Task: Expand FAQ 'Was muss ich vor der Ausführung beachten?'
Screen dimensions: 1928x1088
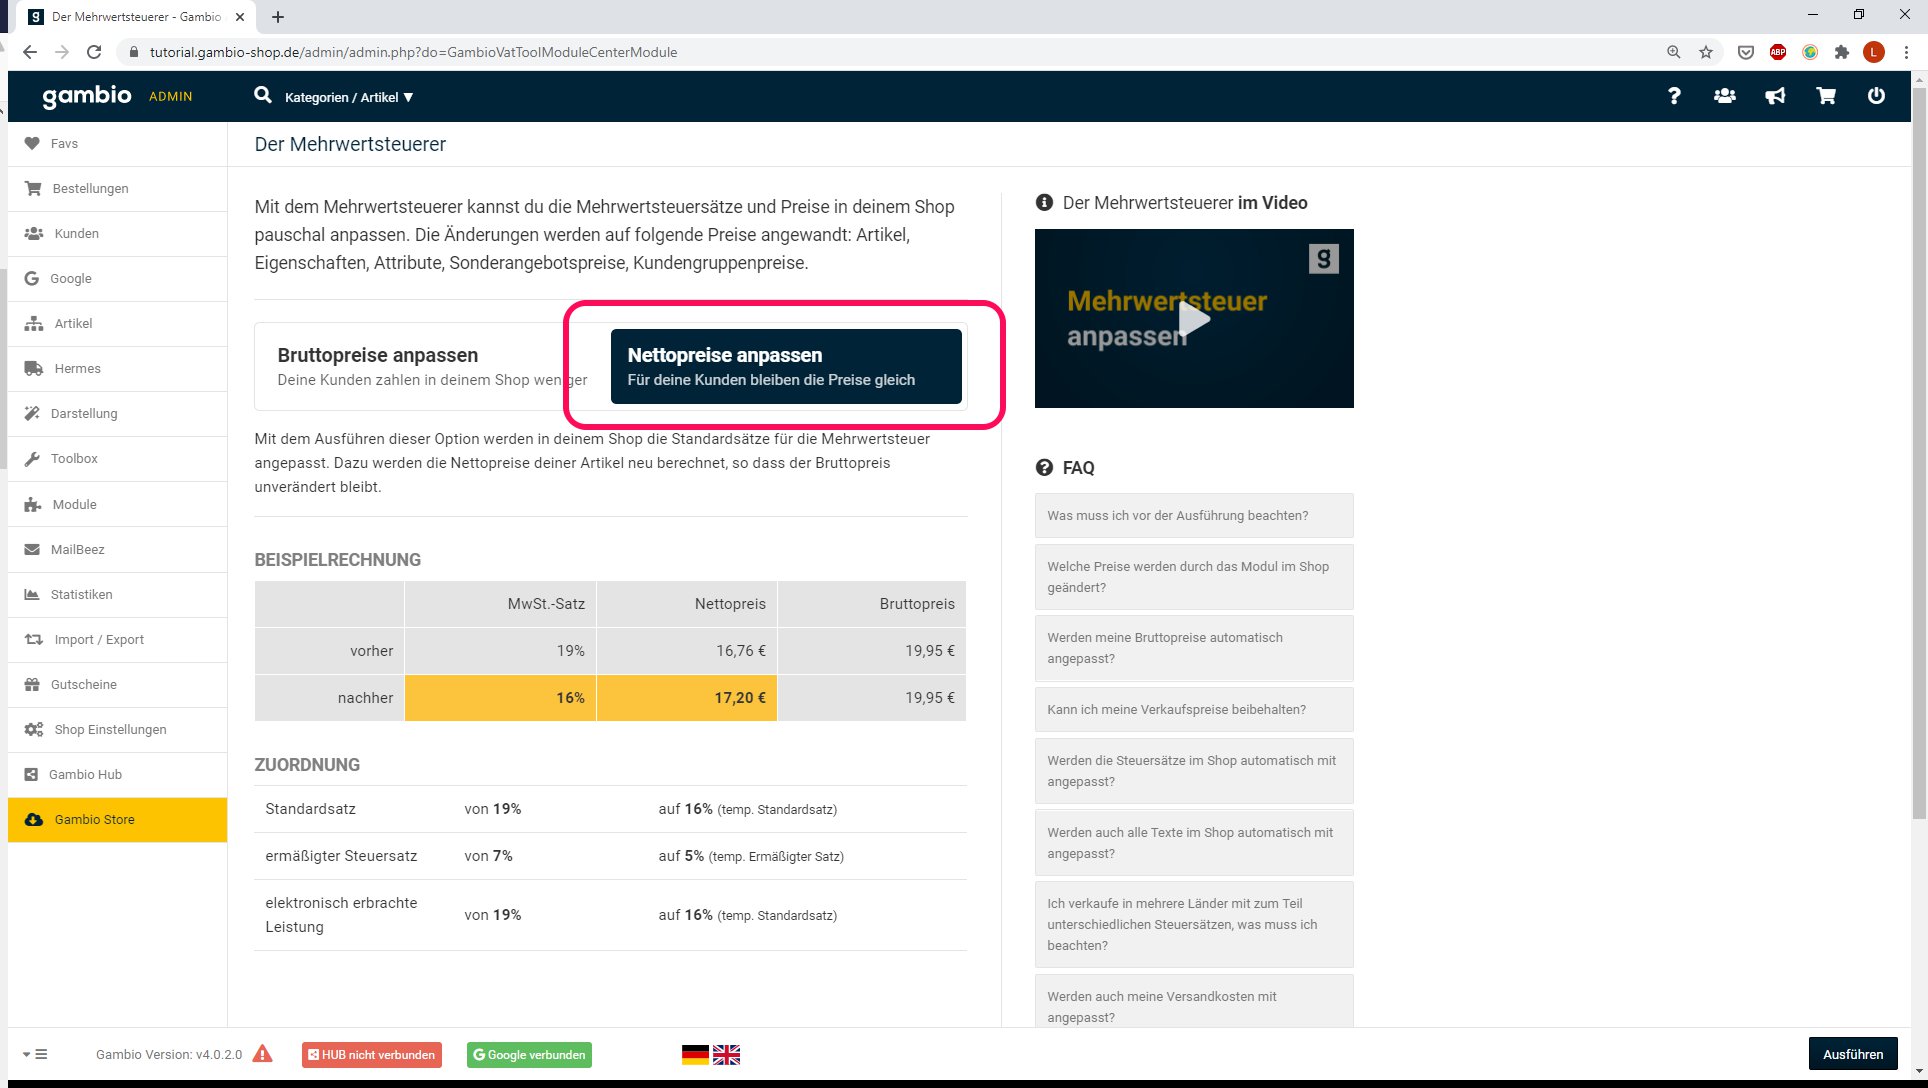Action: [1193, 515]
